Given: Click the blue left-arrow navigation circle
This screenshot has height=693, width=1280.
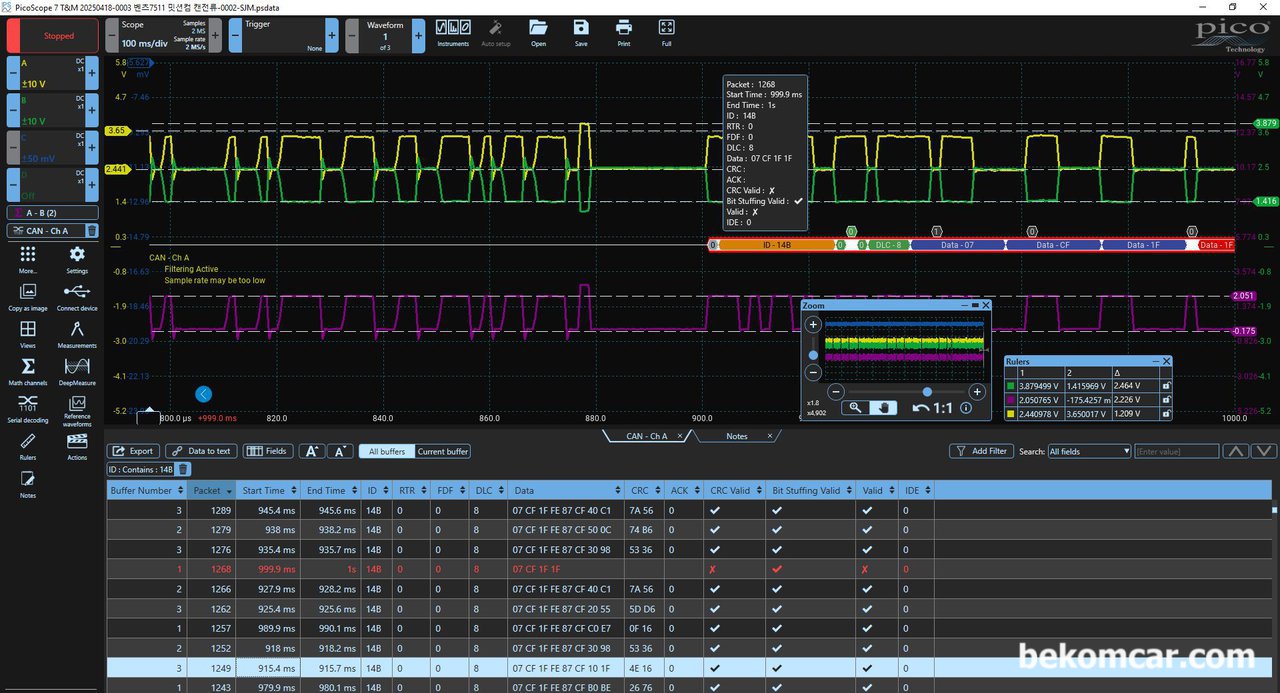Looking at the screenshot, I should pyautogui.click(x=204, y=394).
